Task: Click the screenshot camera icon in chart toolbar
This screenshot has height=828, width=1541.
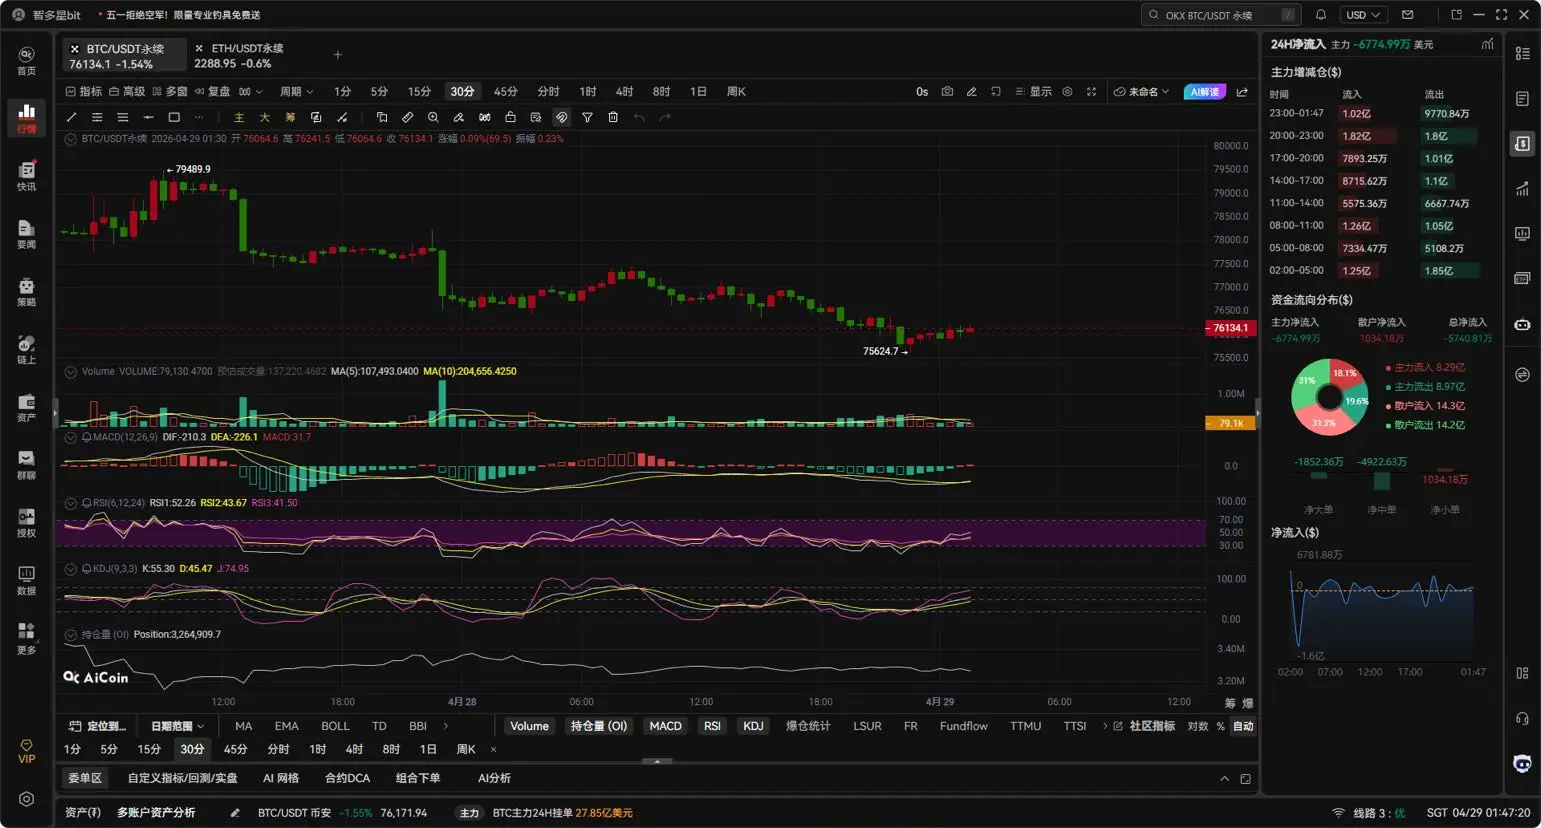Action: tap(947, 92)
